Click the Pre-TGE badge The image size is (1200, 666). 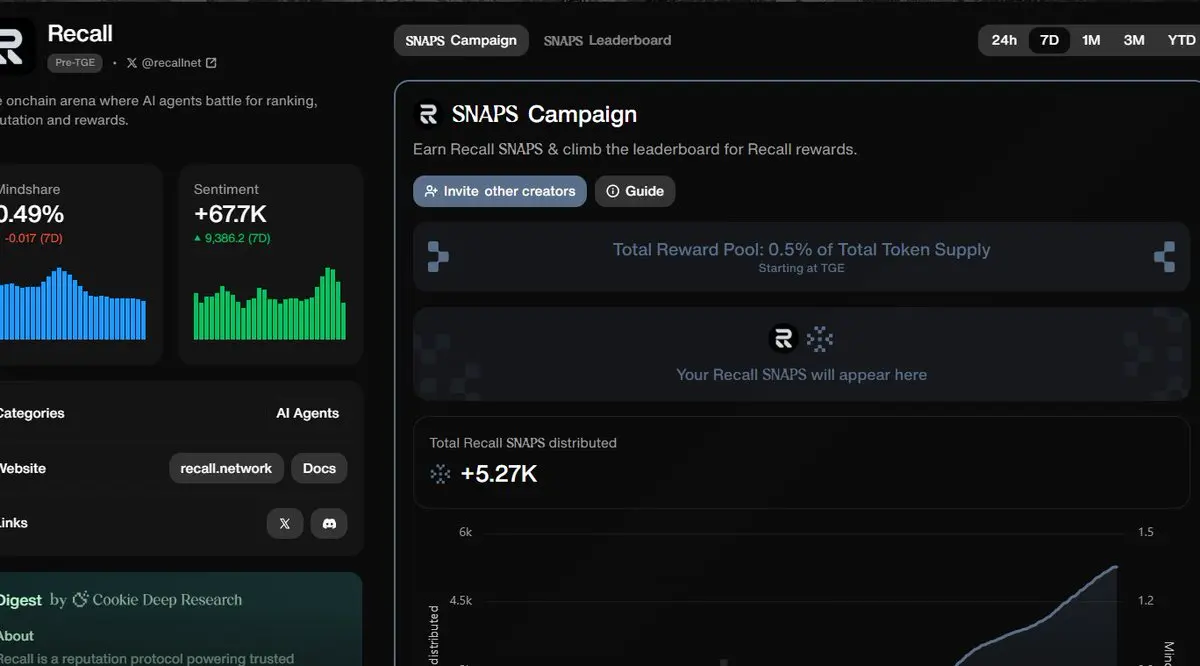(75, 62)
